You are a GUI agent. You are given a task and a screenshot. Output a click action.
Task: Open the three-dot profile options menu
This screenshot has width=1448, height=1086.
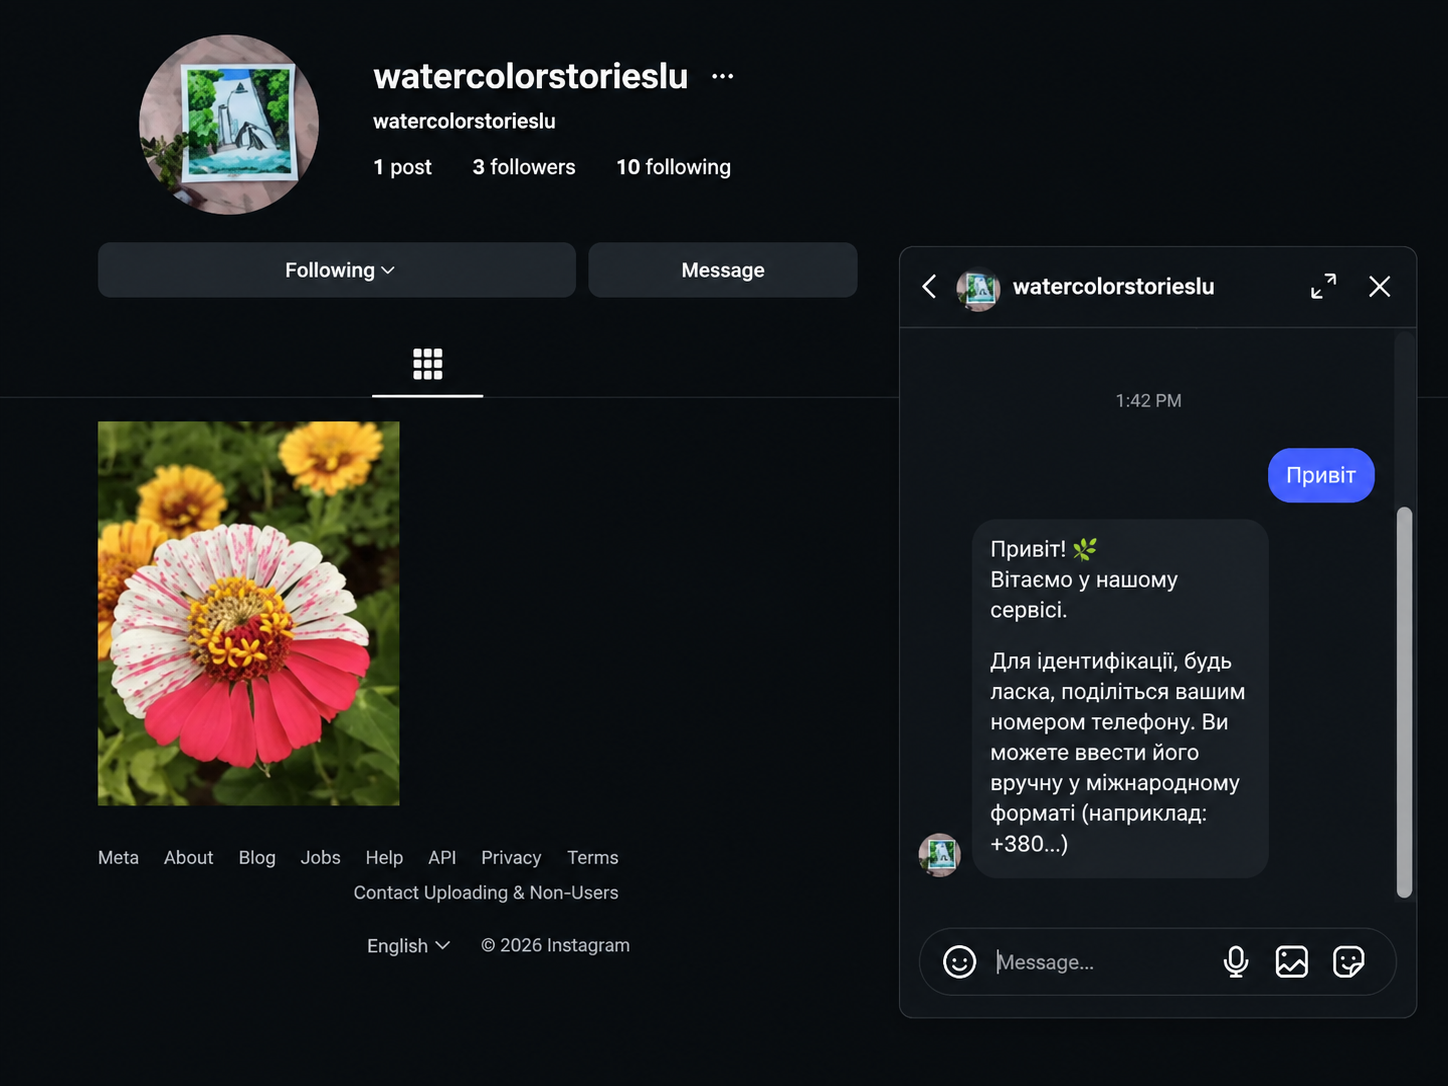coord(722,76)
